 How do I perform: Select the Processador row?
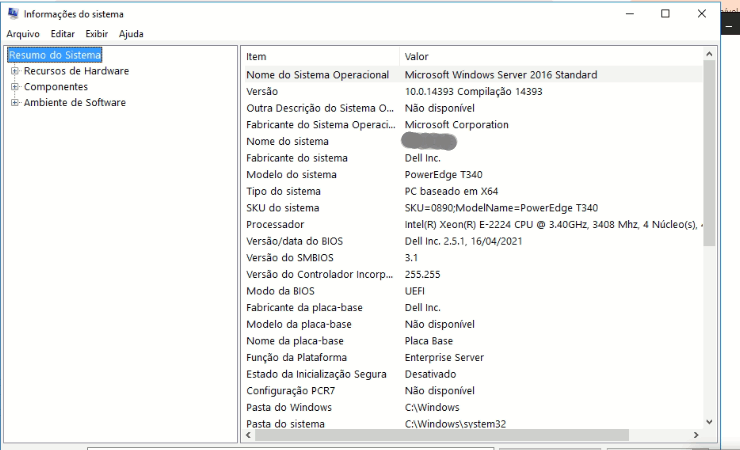pyautogui.click(x=472, y=225)
